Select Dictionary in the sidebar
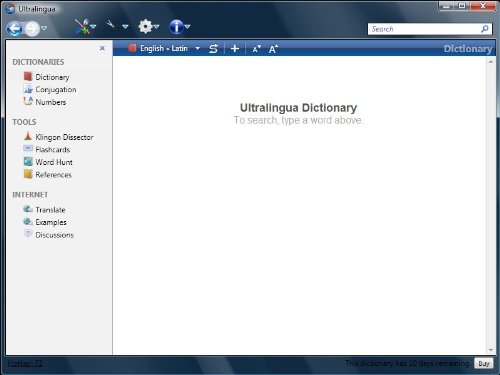 [x=52, y=77]
